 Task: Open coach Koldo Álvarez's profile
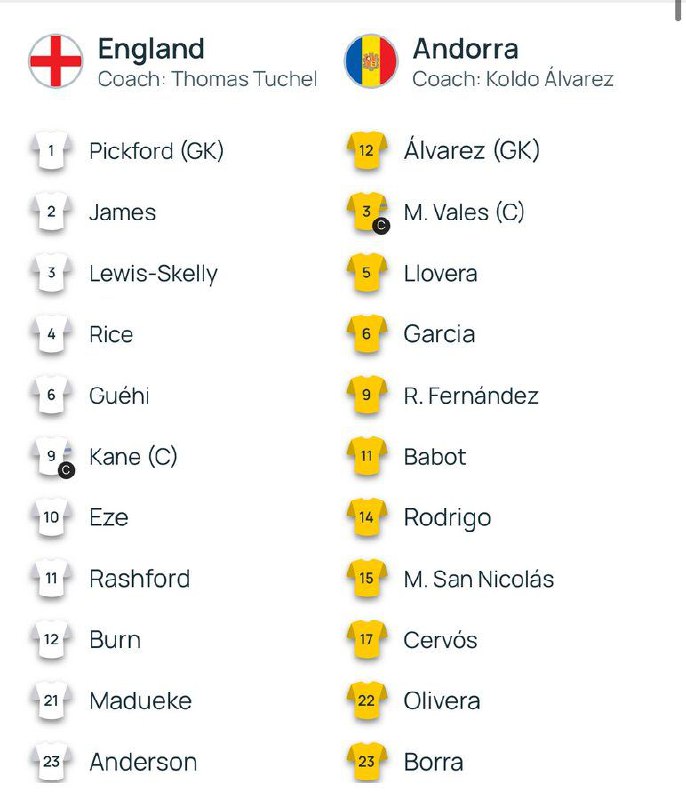click(x=513, y=79)
